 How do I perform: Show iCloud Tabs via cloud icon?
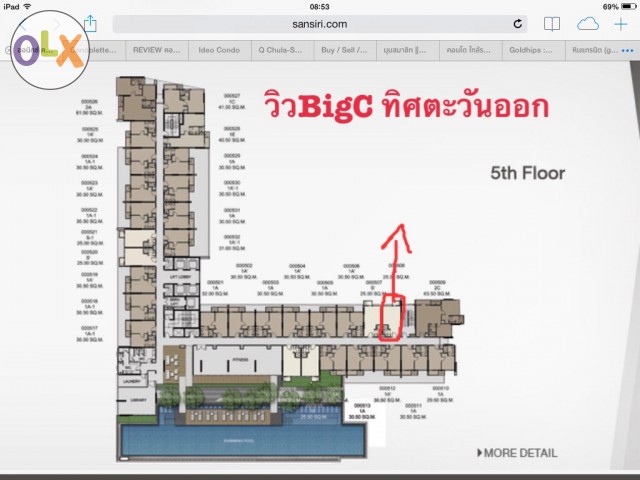[x=587, y=24]
